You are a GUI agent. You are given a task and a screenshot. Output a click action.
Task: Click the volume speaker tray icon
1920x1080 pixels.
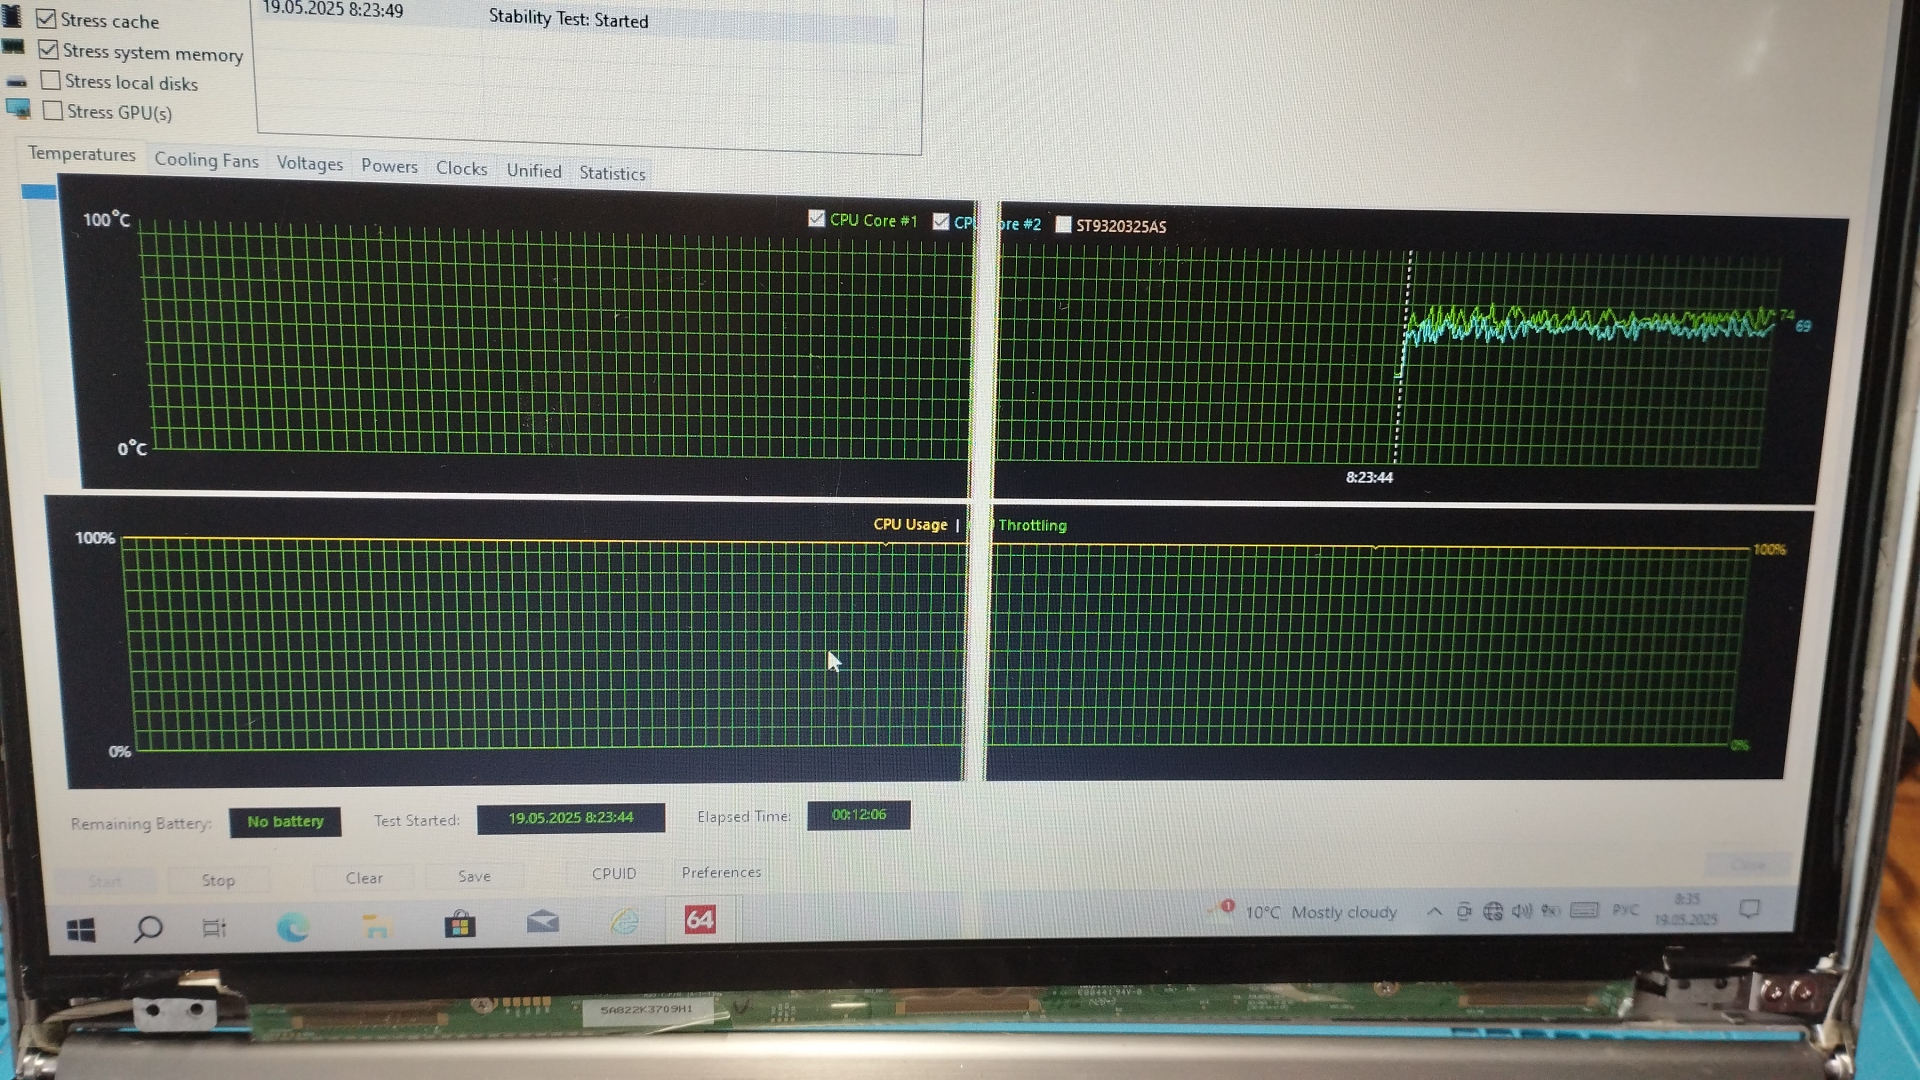(1521, 911)
